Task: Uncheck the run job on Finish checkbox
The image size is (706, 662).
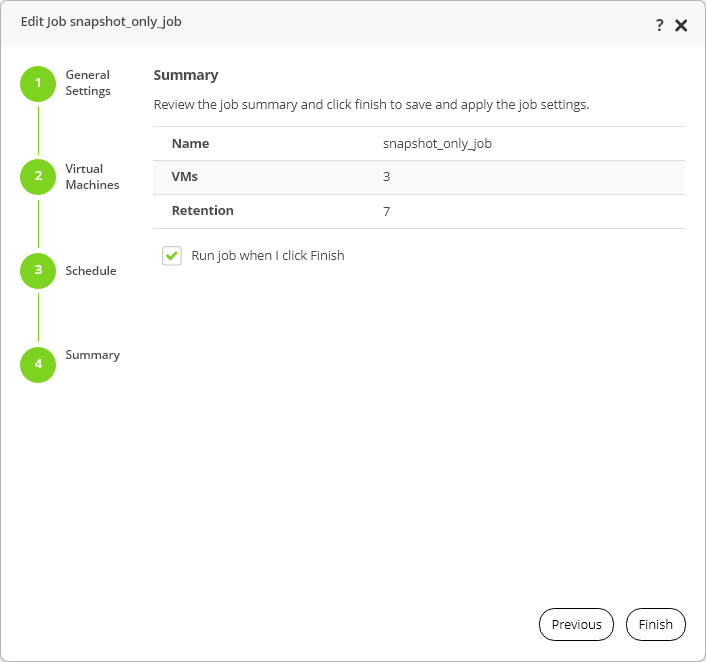Action: [172, 256]
